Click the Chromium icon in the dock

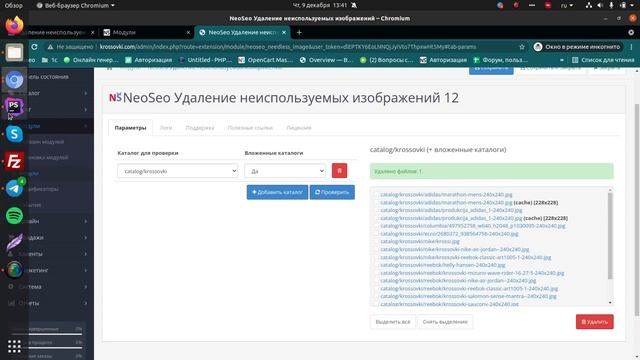tap(14, 80)
